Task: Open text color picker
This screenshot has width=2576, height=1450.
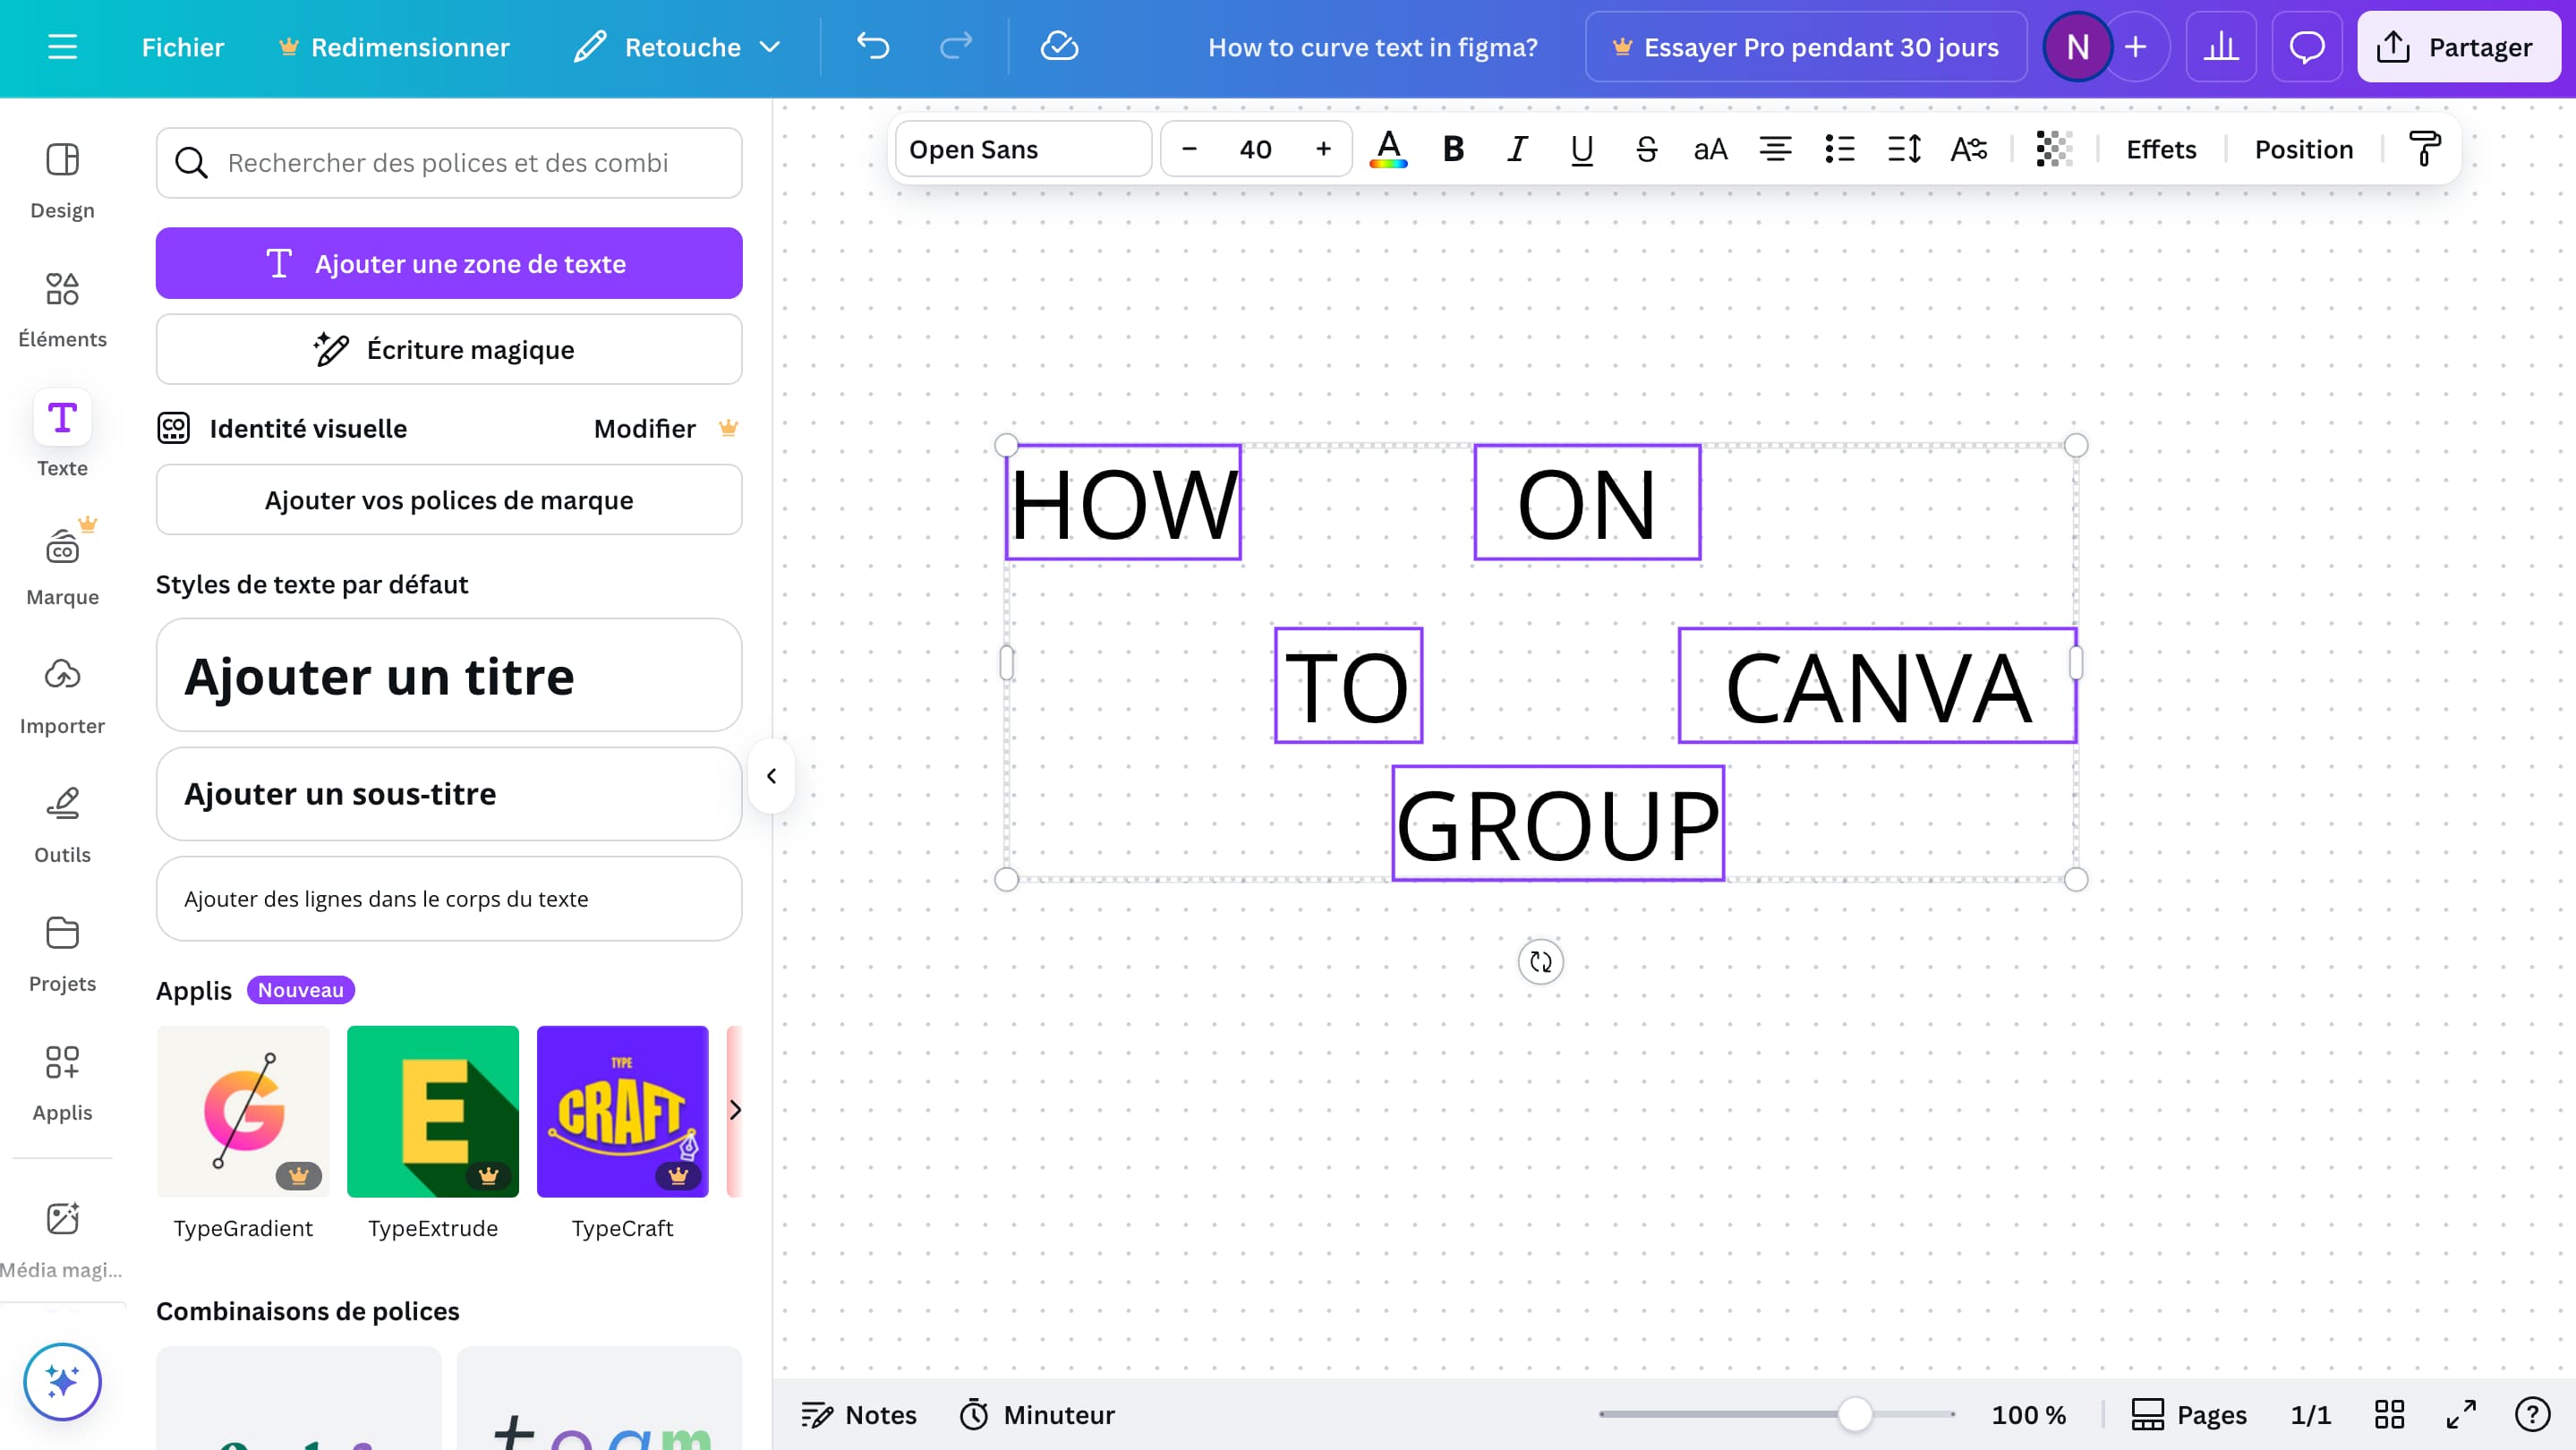Action: pyautogui.click(x=1388, y=149)
